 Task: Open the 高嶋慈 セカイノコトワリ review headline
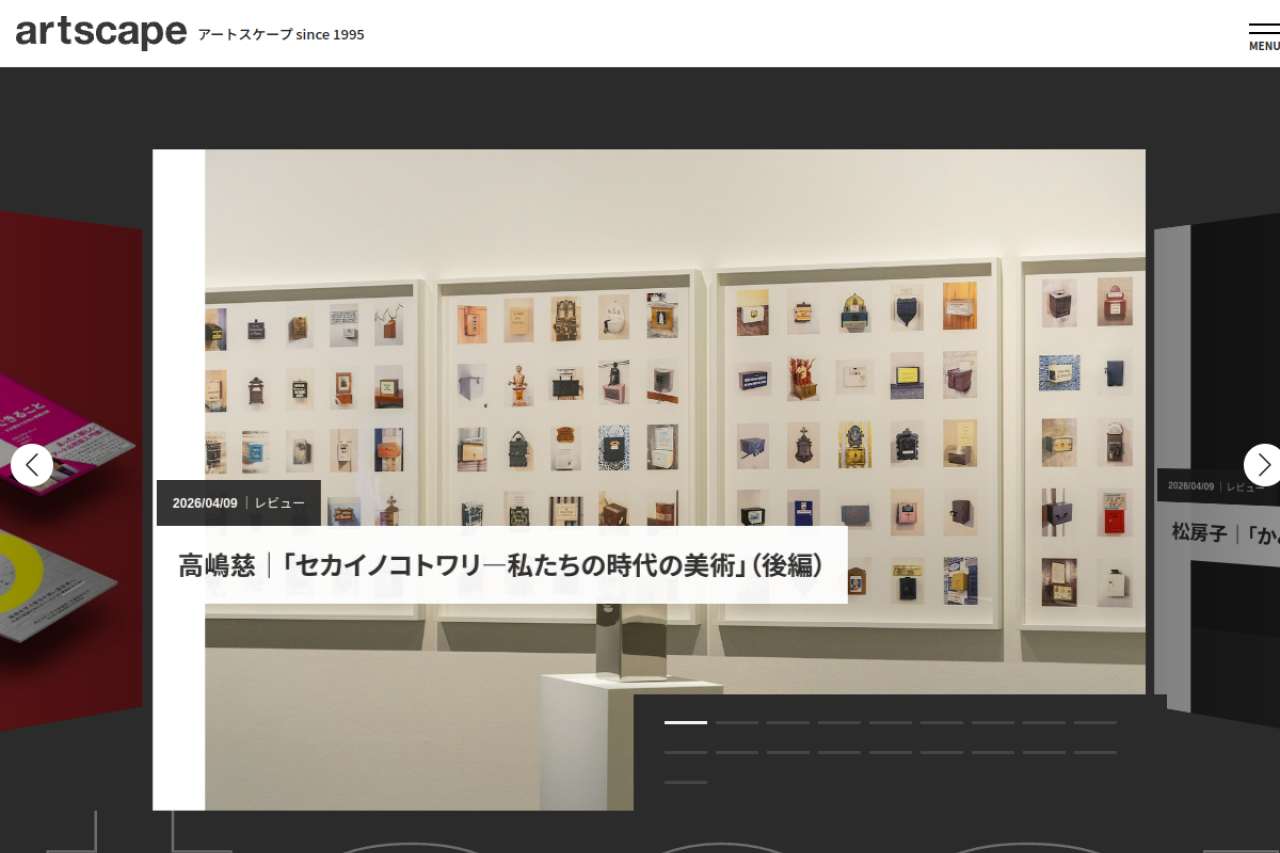(501, 566)
